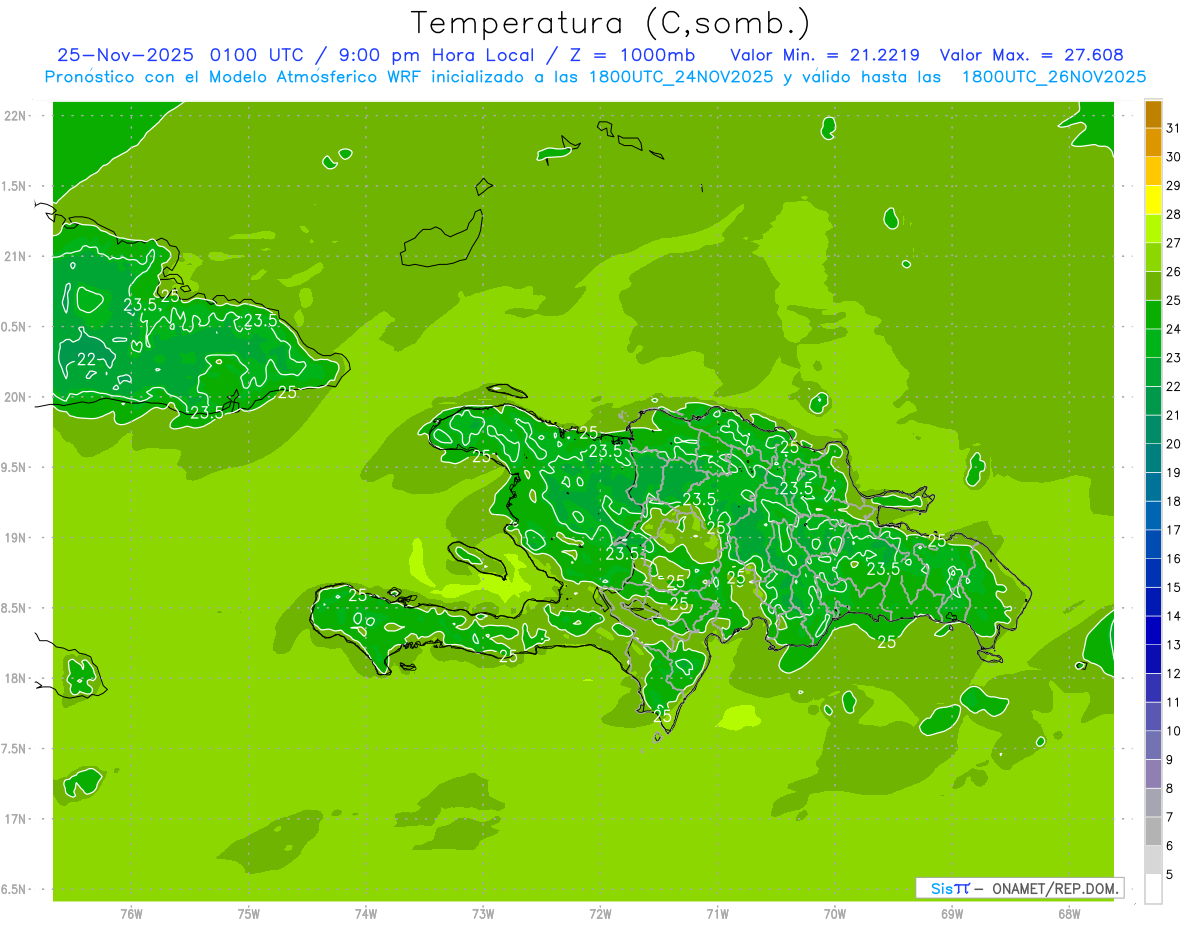The height and width of the screenshot is (927, 1200).
Task: Click the 'Z = 1000mb' level text
Action: point(634,55)
